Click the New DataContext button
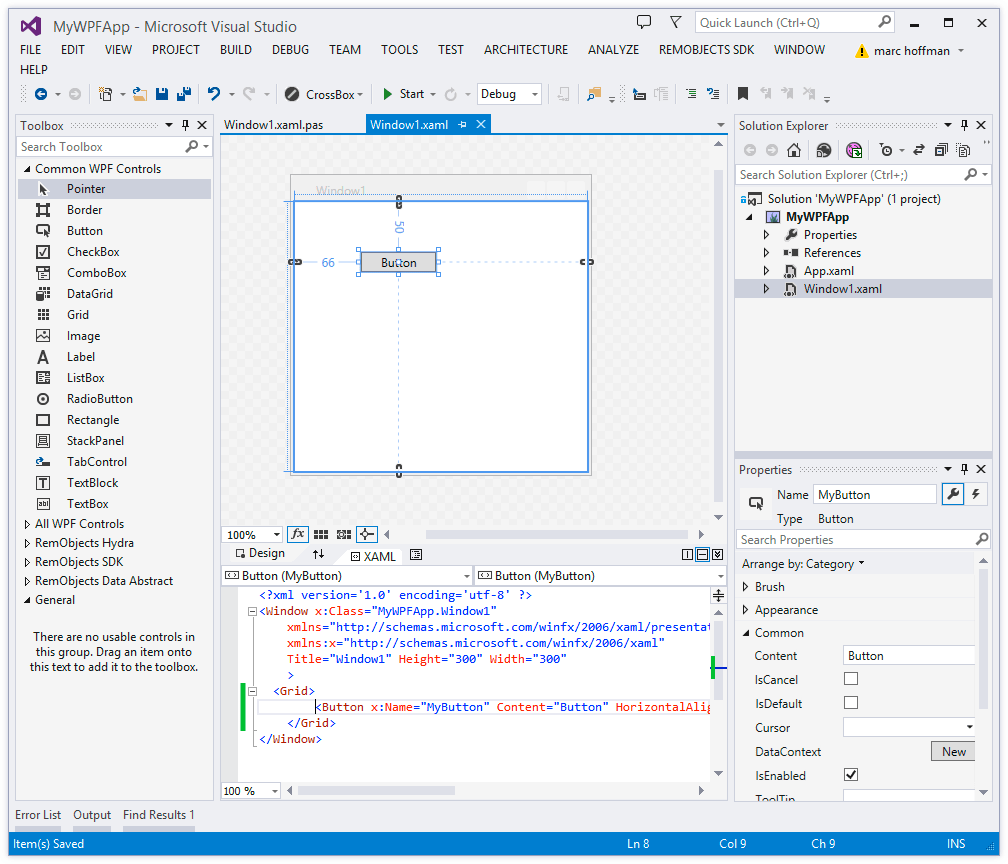Viewport: 1008px width, 864px height. click(x=953, y=752)
